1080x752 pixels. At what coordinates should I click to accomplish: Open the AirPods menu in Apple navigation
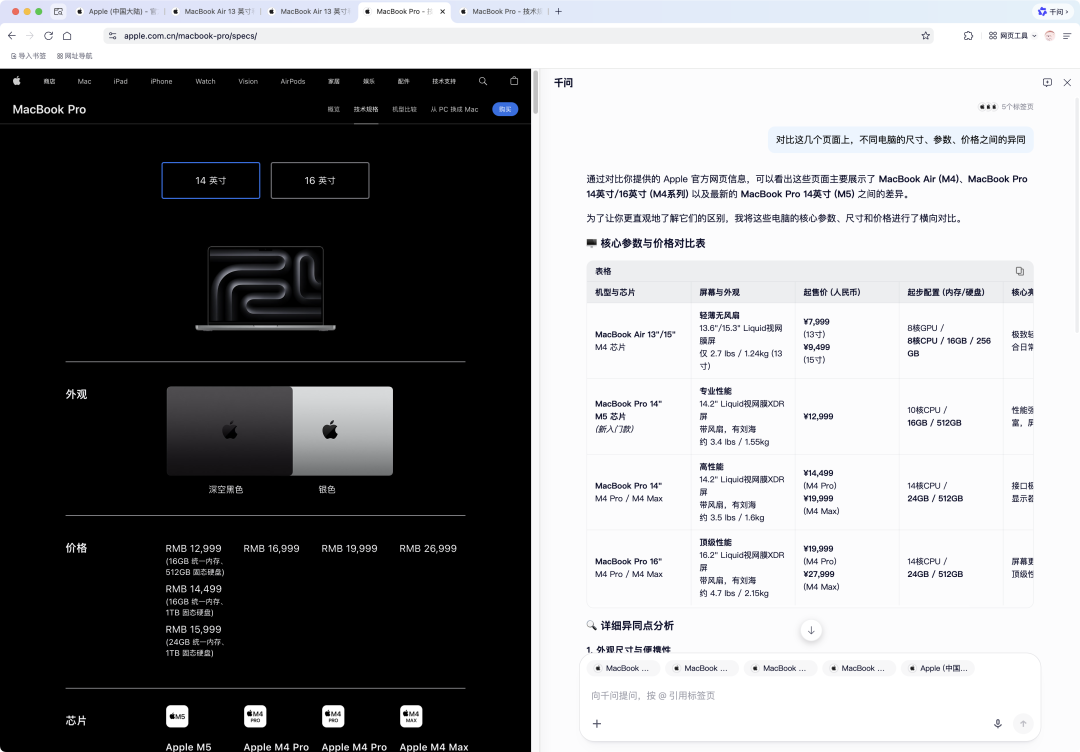point(293,81)
